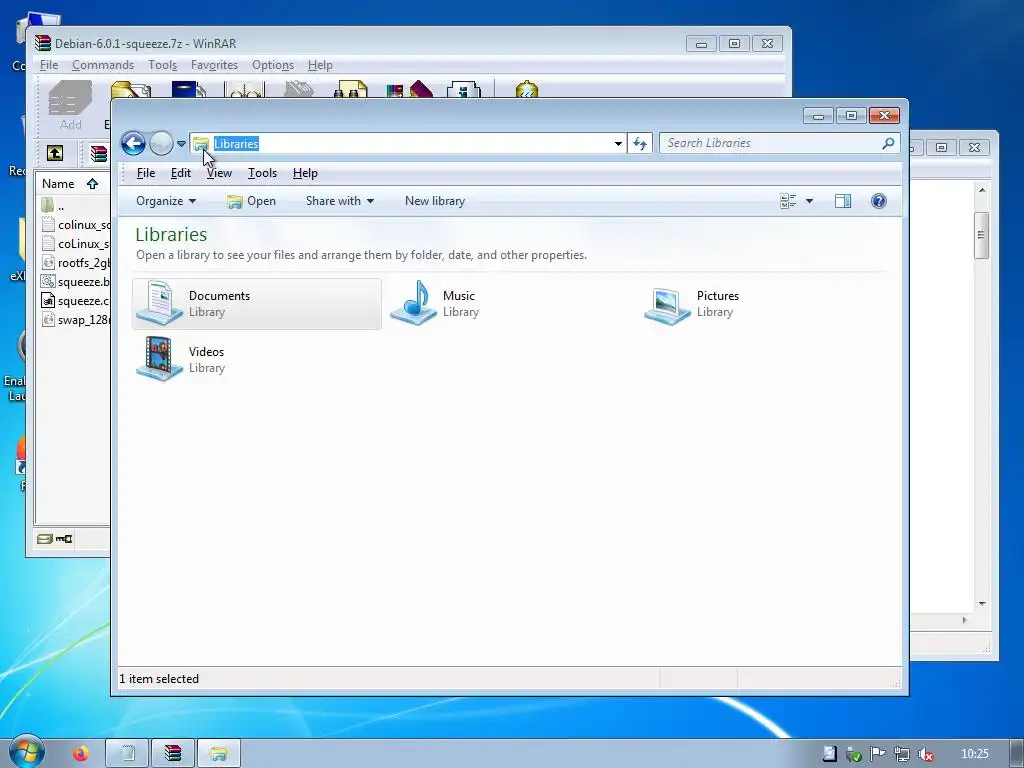This screenshot has width=1024, height=768.
Task: Click the greyed Forward arrow in Explorer
Action: coord(161,143)
